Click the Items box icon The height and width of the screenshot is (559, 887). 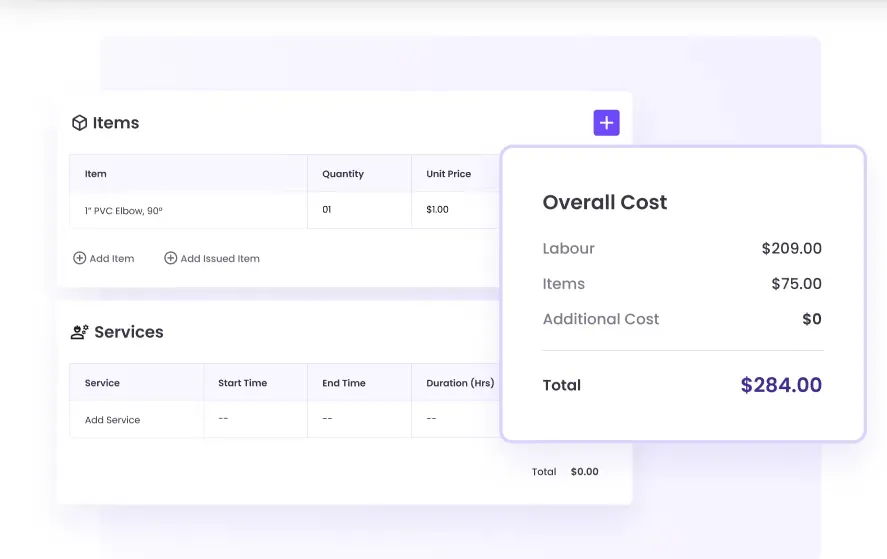click(x=79, y=123)
